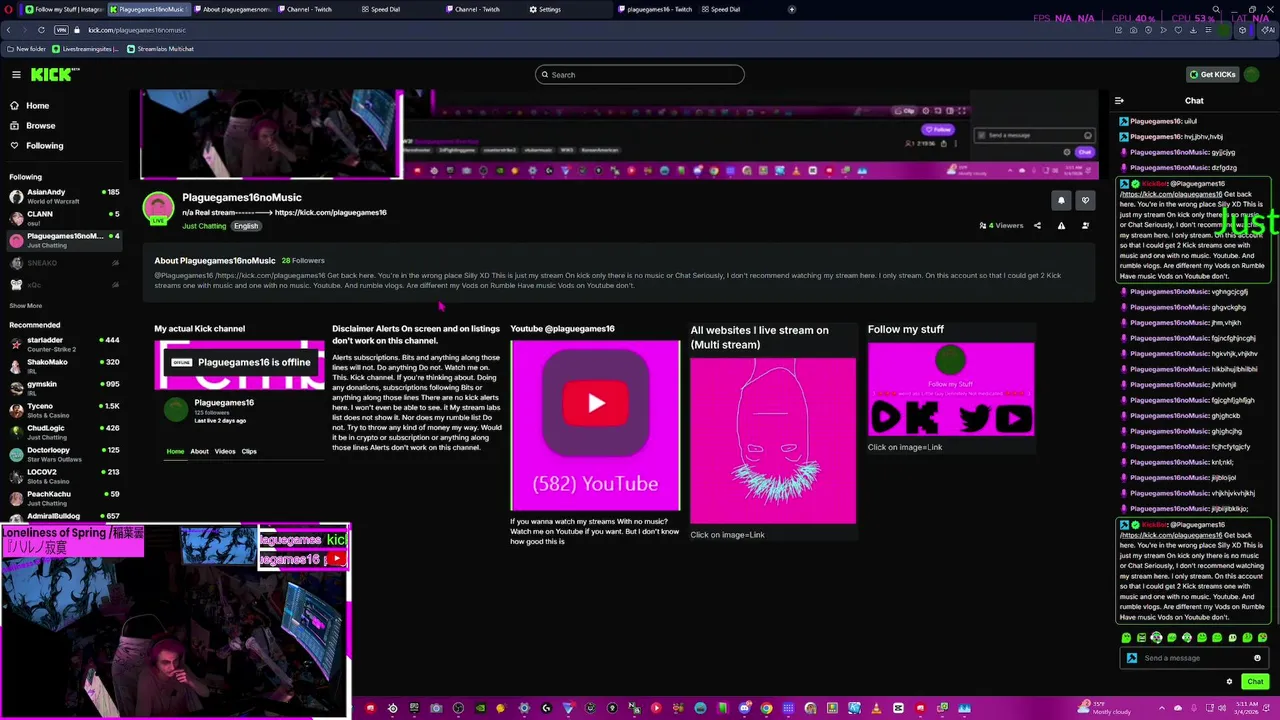Open Livestreamingsites bookmark
The image size is (1280, 720).
(86, 49)
